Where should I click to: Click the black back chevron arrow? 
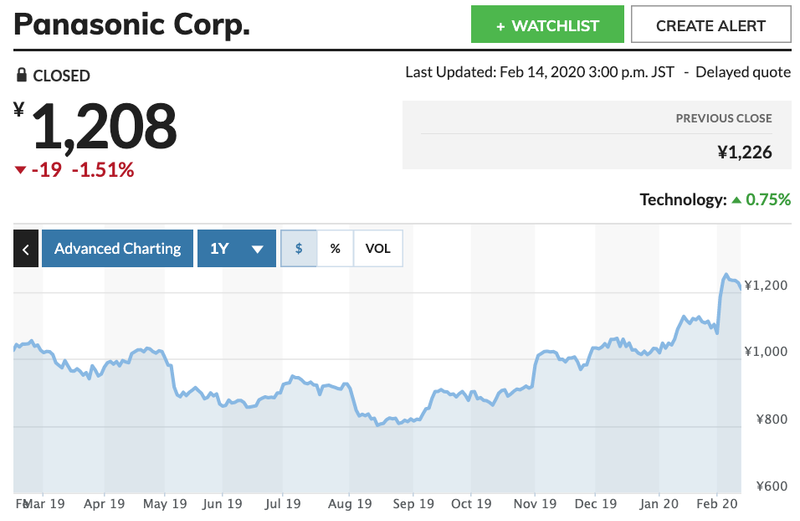tap(26, 249)
